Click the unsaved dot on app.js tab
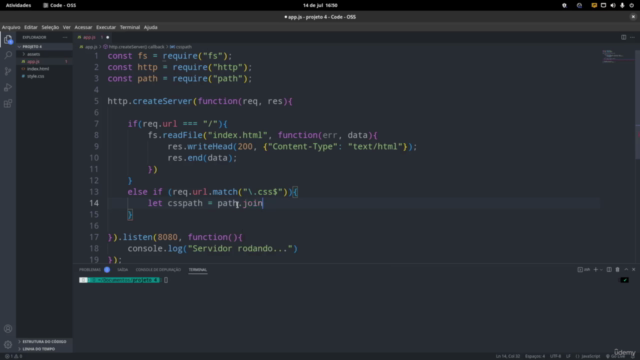The width and height of the screenshot is (640, 360). pyautogui.click(x=108, y=37)
